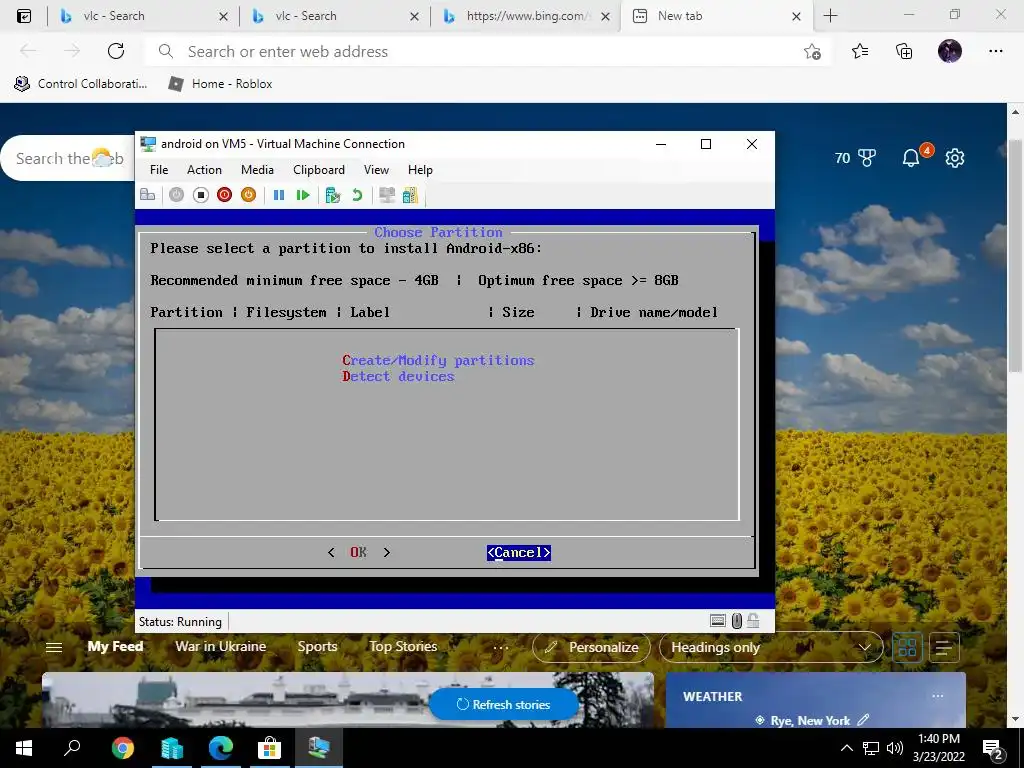Open the notifications bell

[x=912, y=157]
